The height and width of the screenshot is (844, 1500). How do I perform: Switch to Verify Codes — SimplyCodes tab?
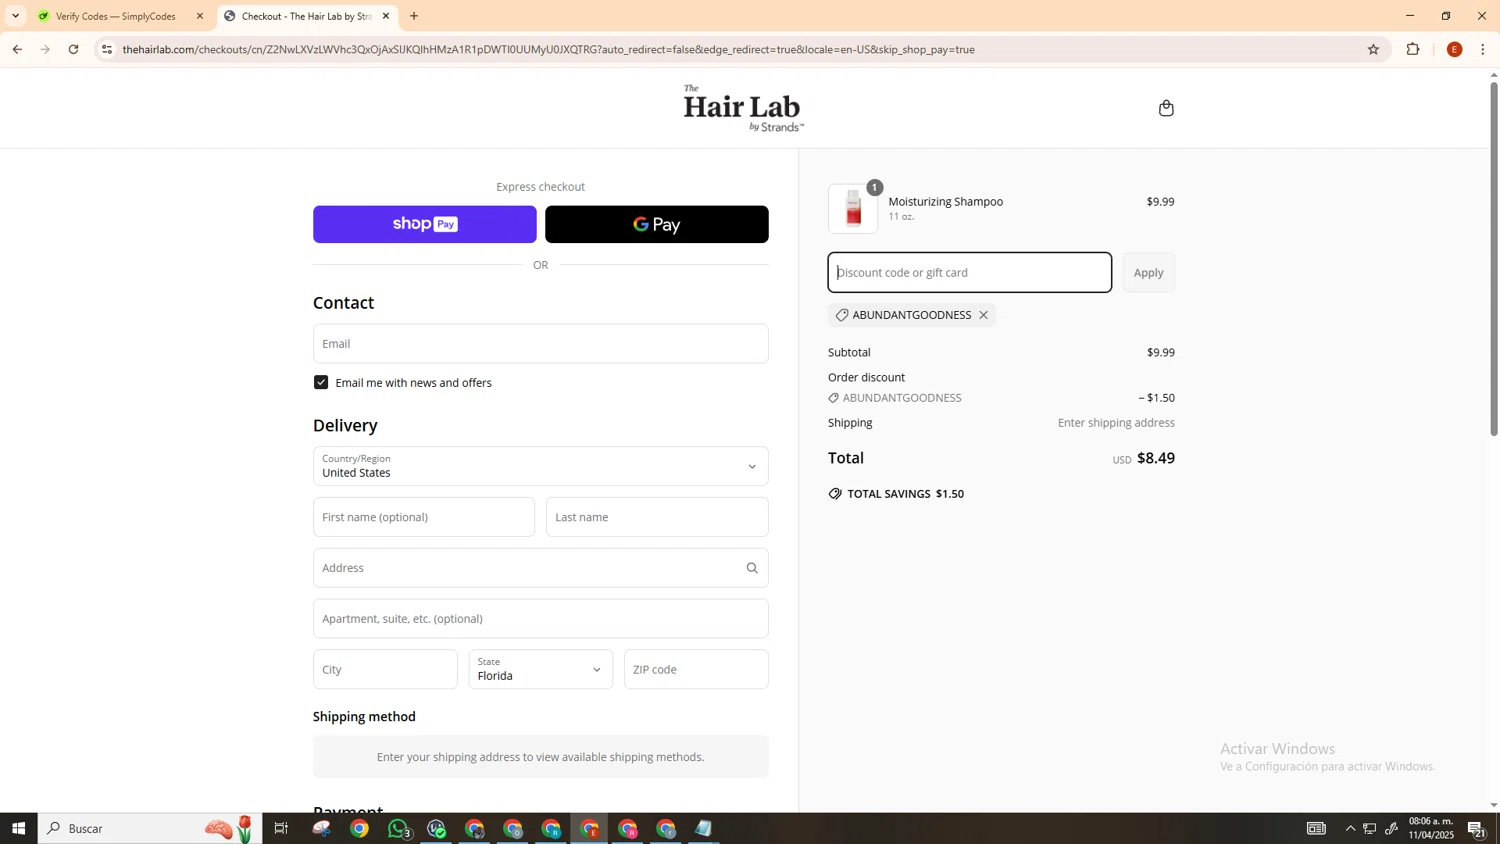[117, 16]
